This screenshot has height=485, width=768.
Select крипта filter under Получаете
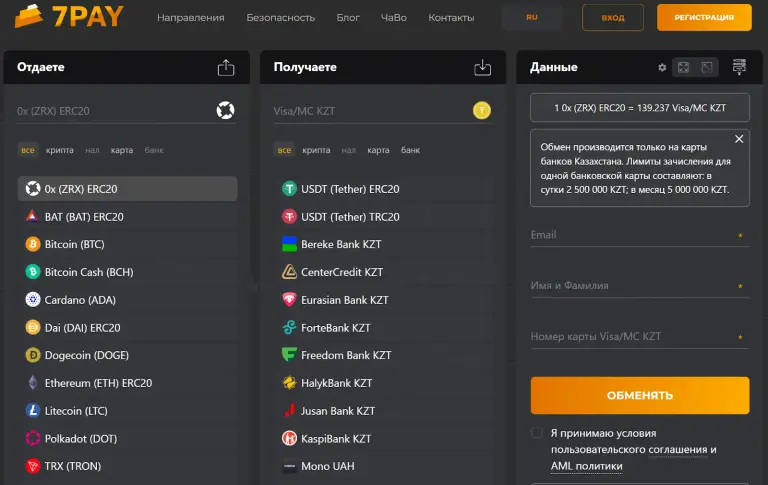(316, 150)
